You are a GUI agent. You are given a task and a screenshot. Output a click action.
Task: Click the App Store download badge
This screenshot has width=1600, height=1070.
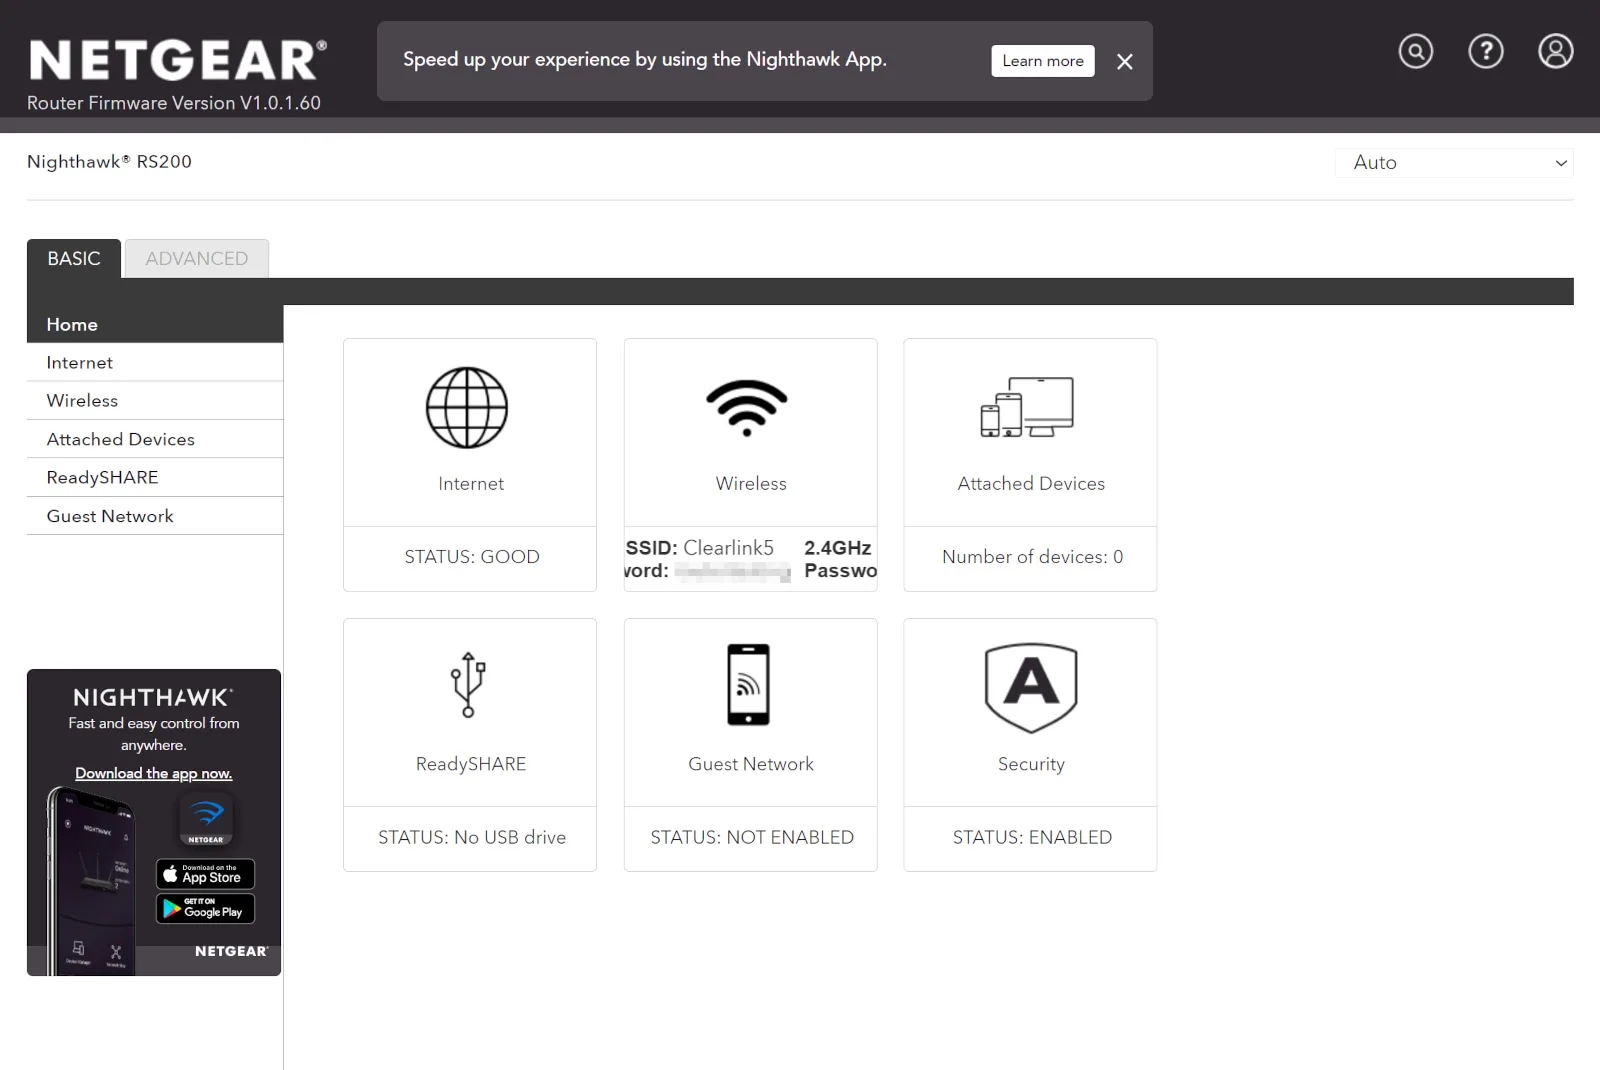(206, 874)
